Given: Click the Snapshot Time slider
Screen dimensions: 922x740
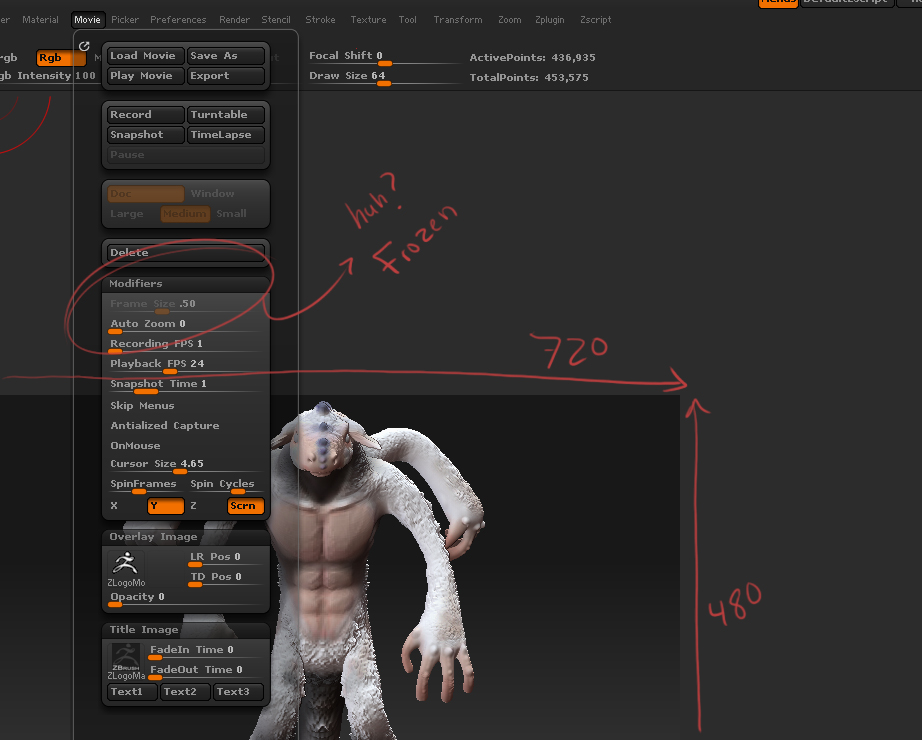Looking at the screenshot, I should point(186,385).
